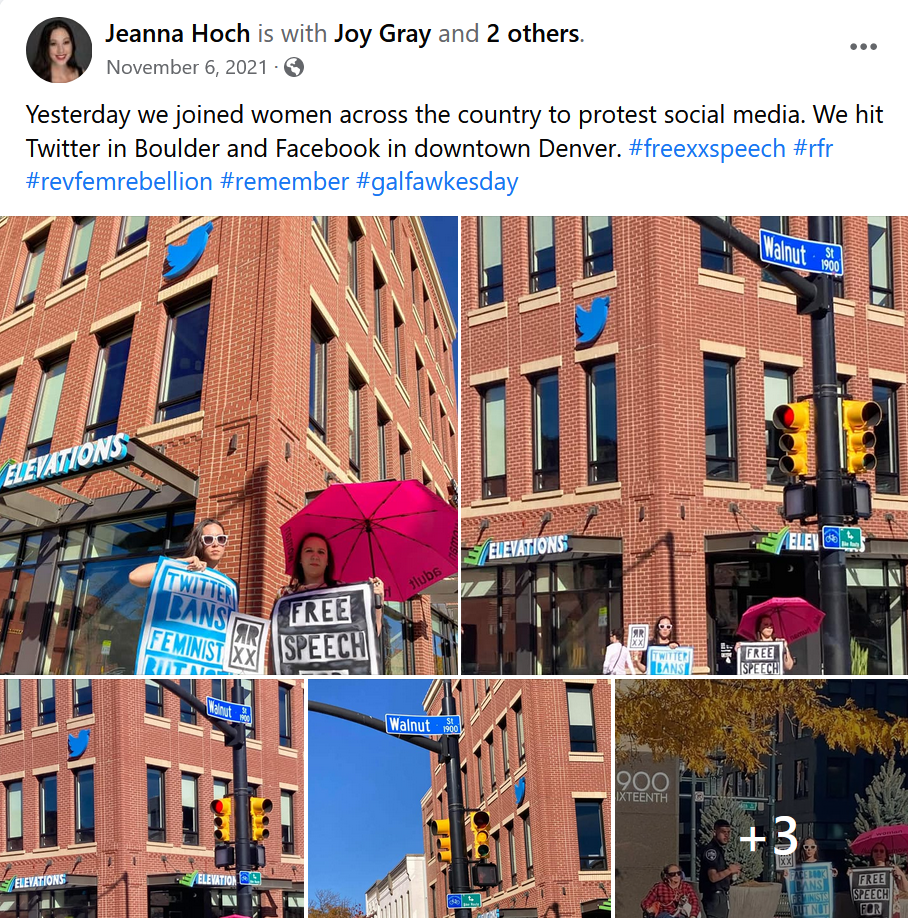Open bottom-middle photo with blue sky
This screenshot has height=918, width=908.
pyautogui.click(x=460, y=798)
